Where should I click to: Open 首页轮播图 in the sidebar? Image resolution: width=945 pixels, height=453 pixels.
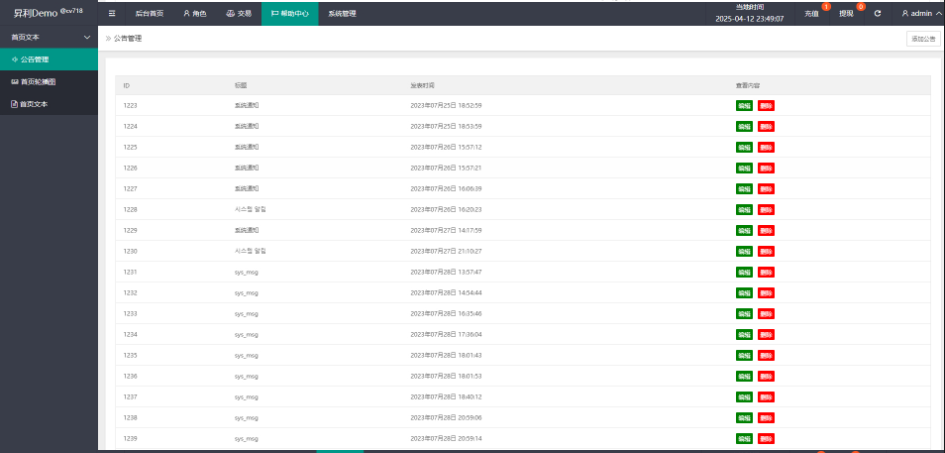tap(49, 81)
